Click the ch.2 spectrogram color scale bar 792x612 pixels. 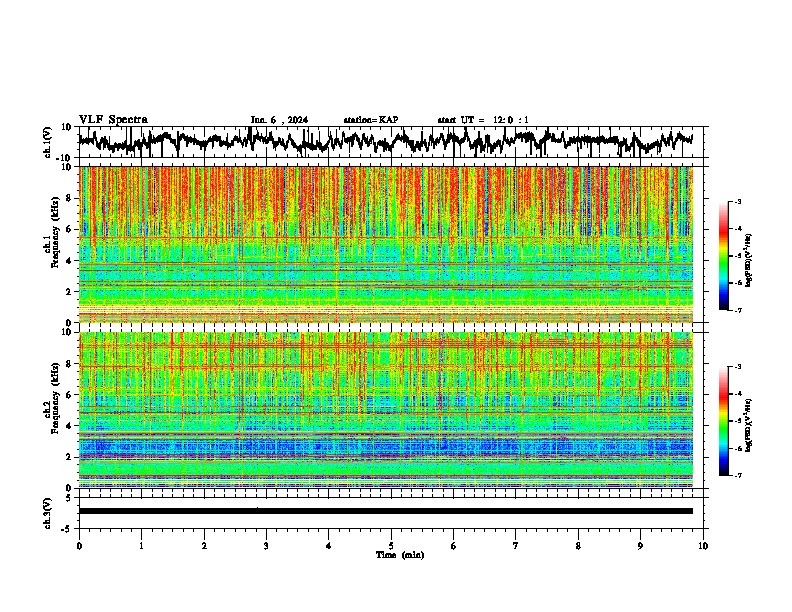point(724,421)
